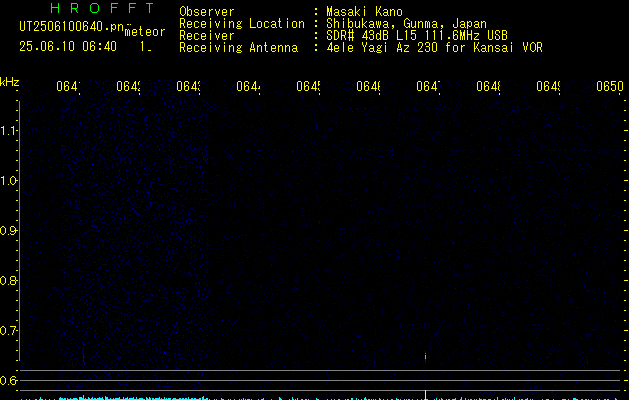The width and height of the screenshot is (629, 400).
Task: Click the Receiving Location label
Action: 242,24
